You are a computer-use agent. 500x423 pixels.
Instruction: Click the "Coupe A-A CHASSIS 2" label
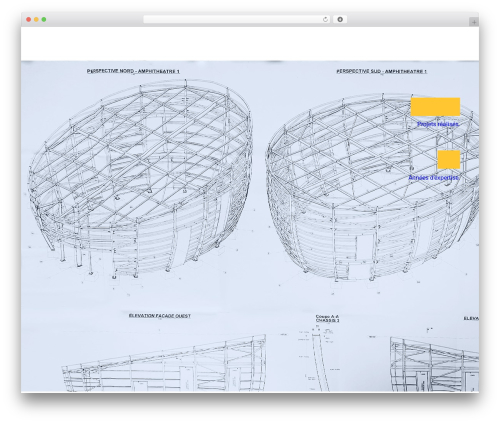327,318
